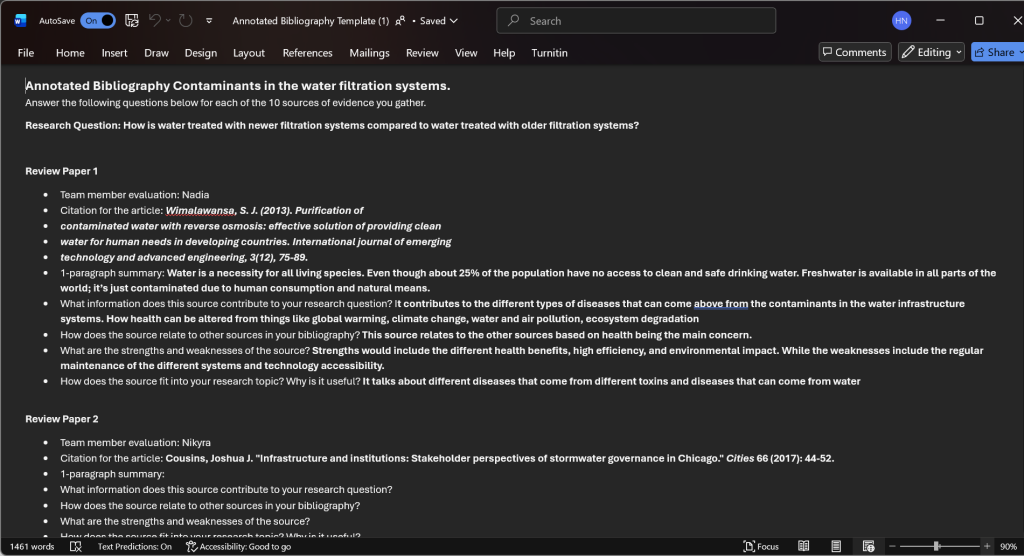
Task: Open the References ribbon tab
Action: (307, 53)
